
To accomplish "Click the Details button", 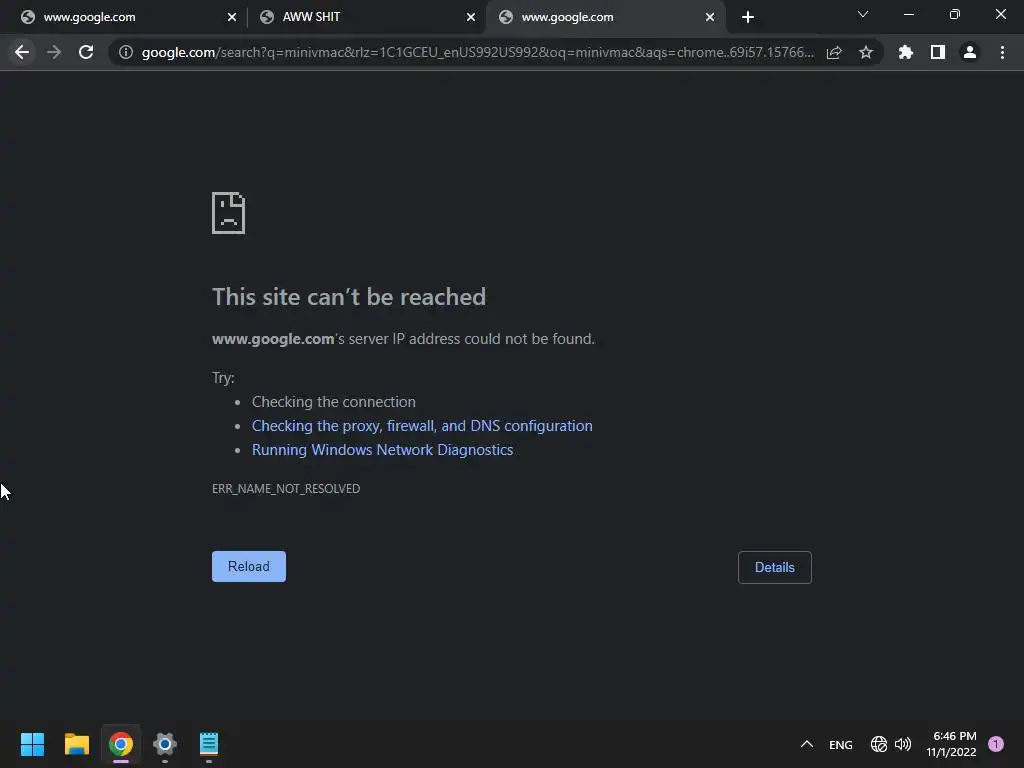I will click(x=775, y=567).
